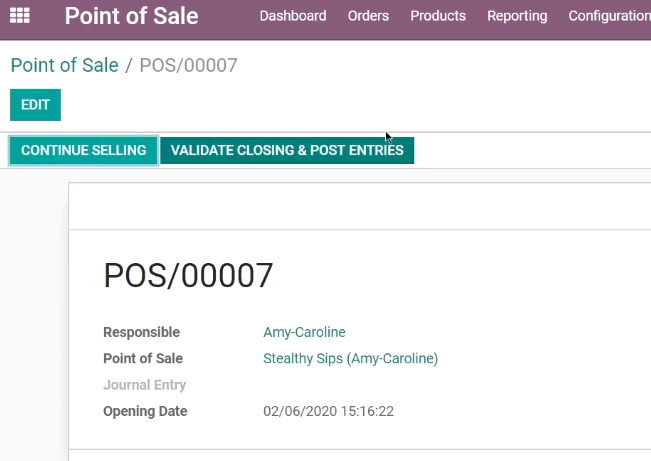
Task: Click the Responsible field label
Action: pos(142,332)
